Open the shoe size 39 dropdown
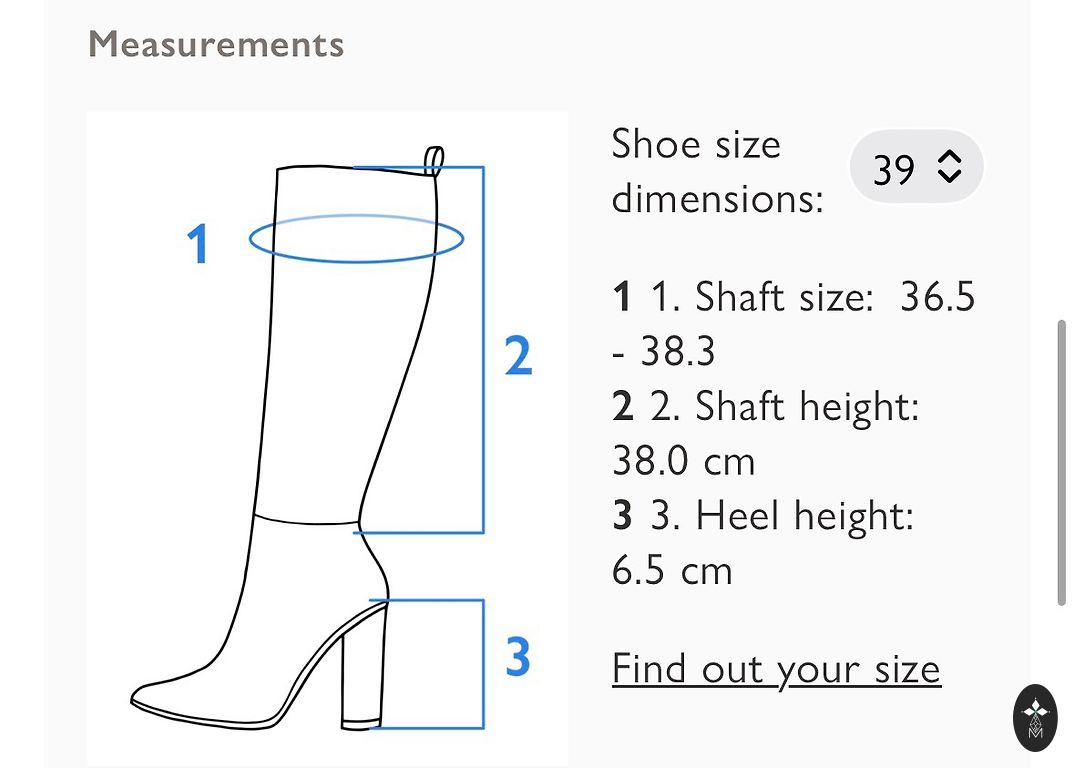 click(x=915, y=167)
